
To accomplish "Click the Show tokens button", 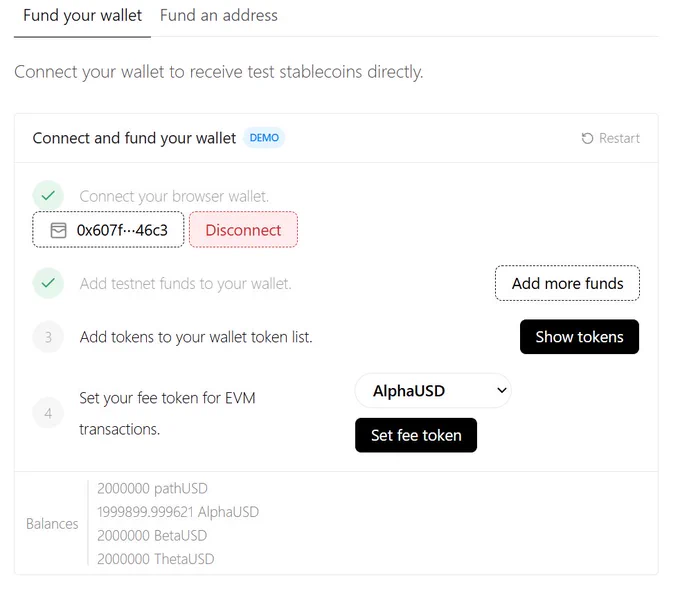I will 579,337.
